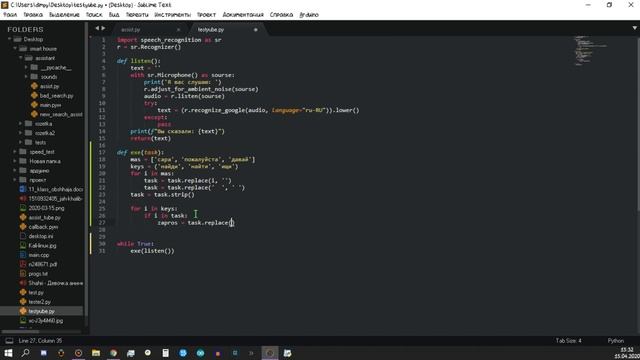Open assist.py Python file icon in sidebar

[34, 86]
